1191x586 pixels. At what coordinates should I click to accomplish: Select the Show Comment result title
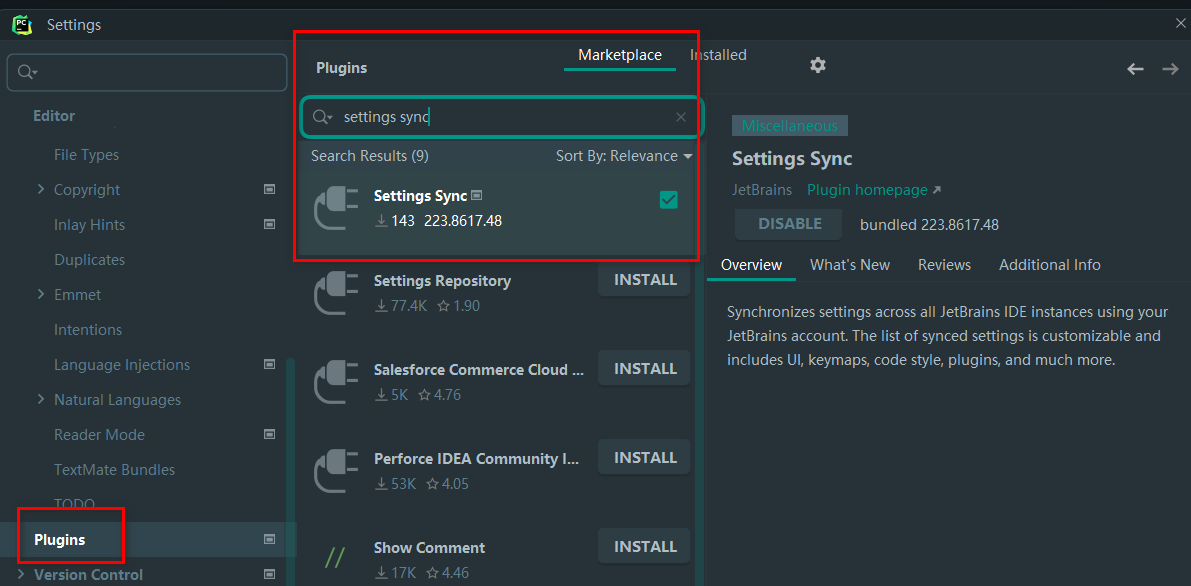429,548
